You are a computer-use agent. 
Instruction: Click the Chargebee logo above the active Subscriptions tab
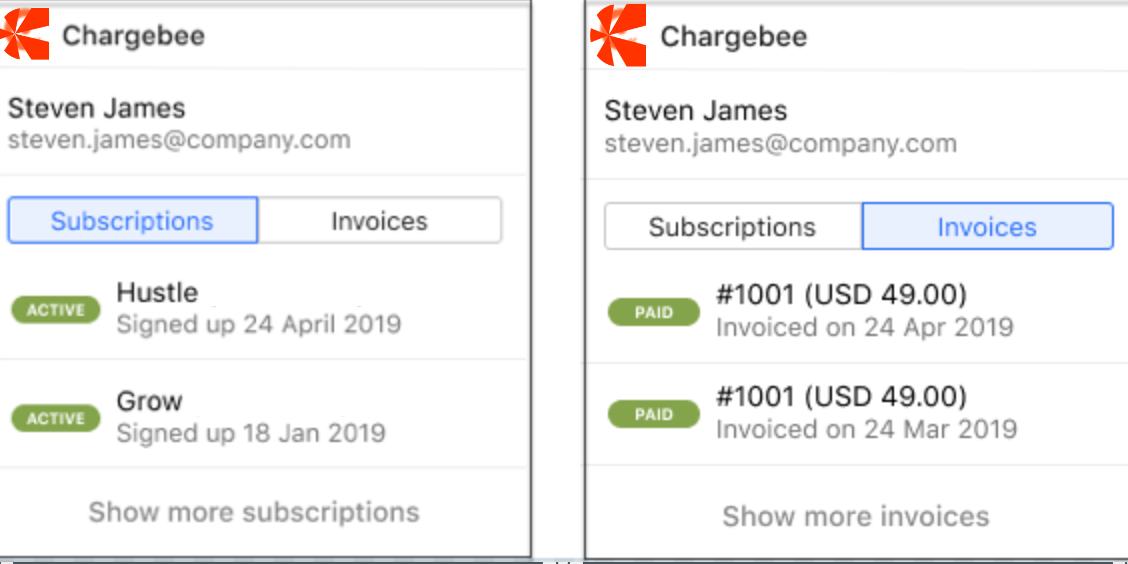(25, 34)
